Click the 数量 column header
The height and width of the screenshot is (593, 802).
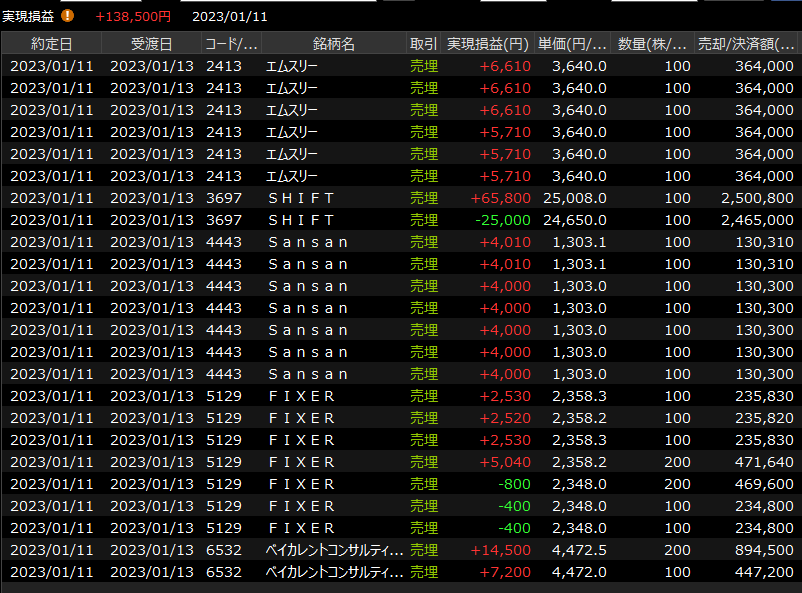pyautogui.click(x=652, y=44)
